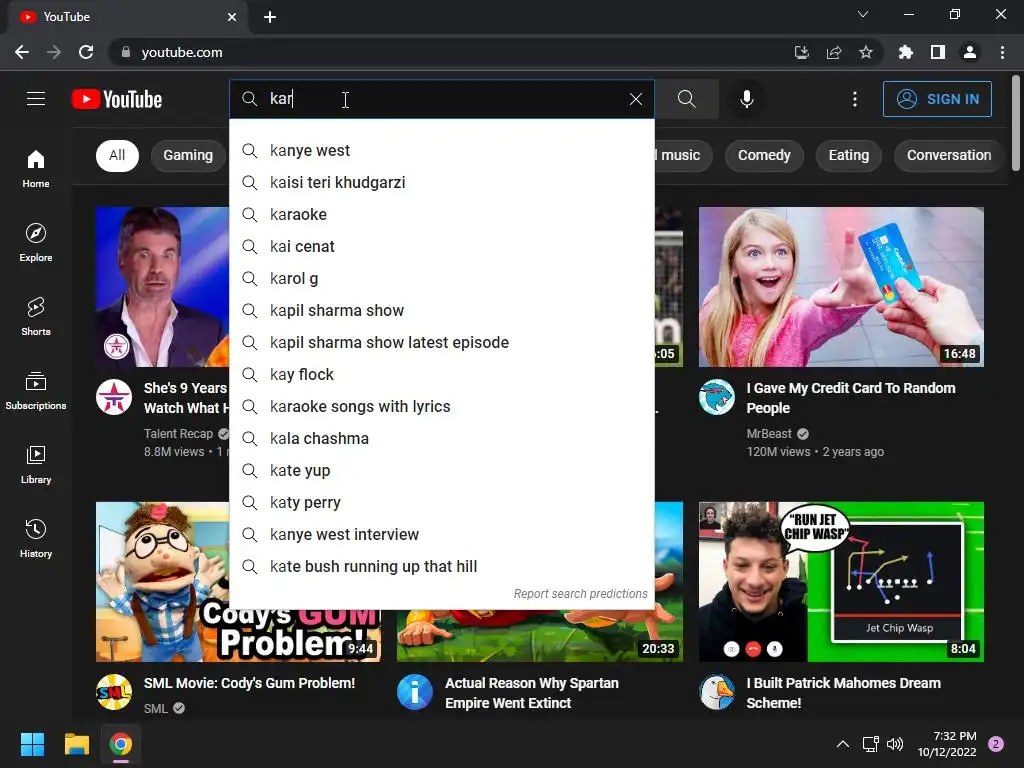Click the magnifier search button
1024x768 pixels.
(686, 99)
